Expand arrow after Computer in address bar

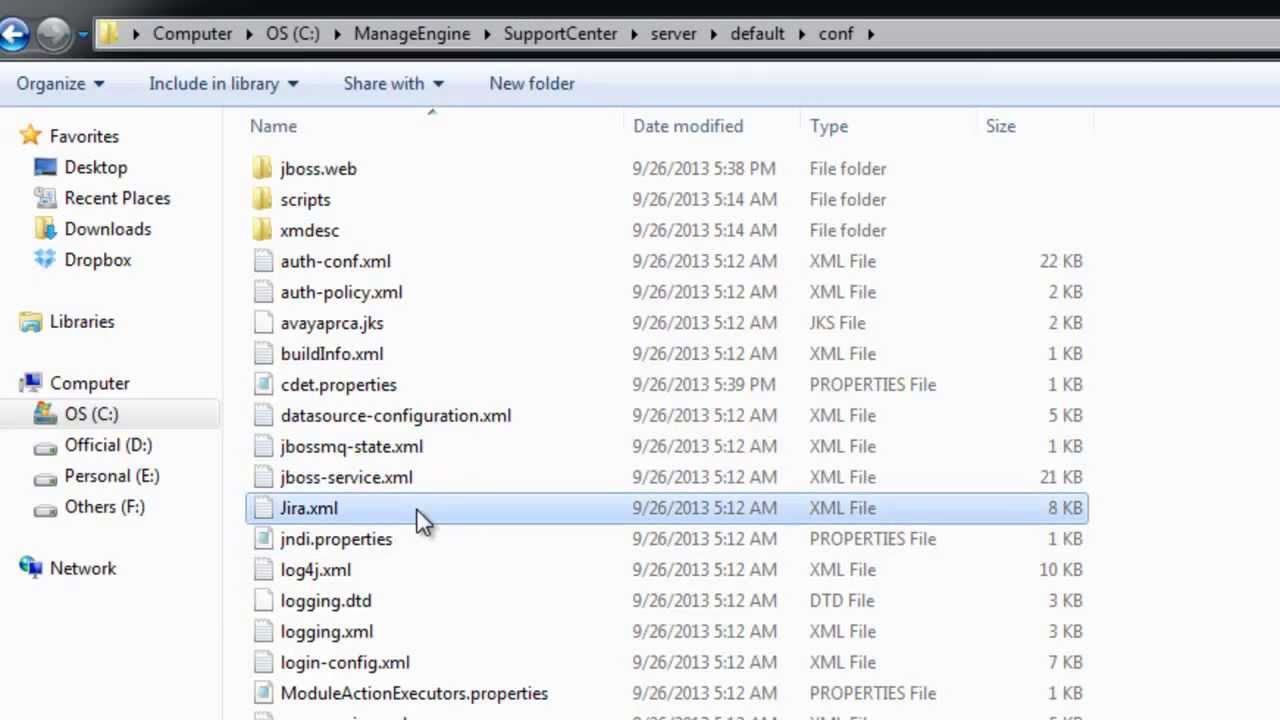tap(249, 34)
